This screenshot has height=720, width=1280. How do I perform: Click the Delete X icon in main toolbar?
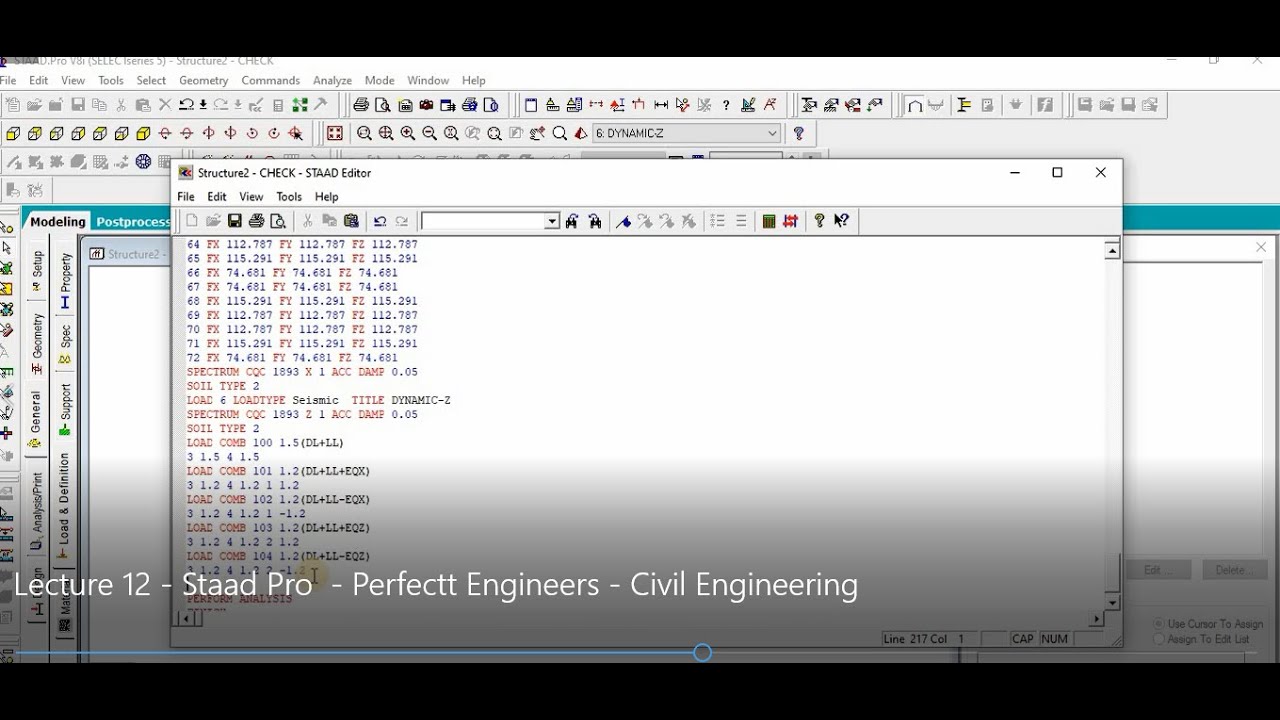[165, 105]
